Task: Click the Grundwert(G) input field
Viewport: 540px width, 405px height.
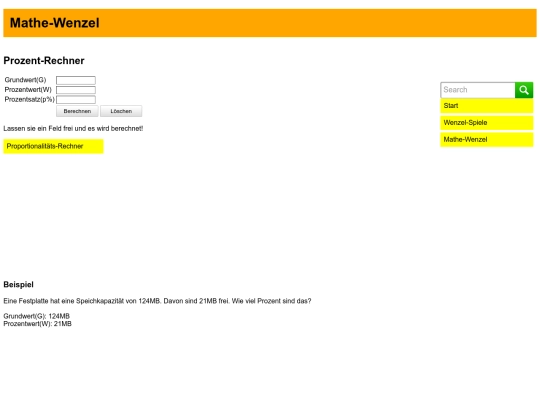Action: pos(76,80)
